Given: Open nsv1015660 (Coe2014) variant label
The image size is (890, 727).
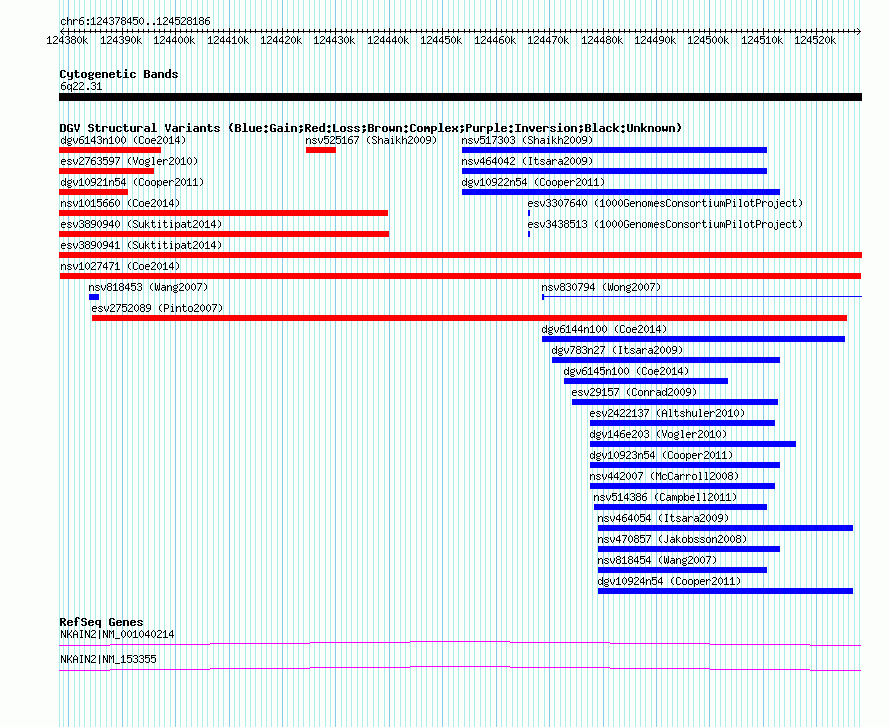Looking at the screenshot, I should 120,203.
